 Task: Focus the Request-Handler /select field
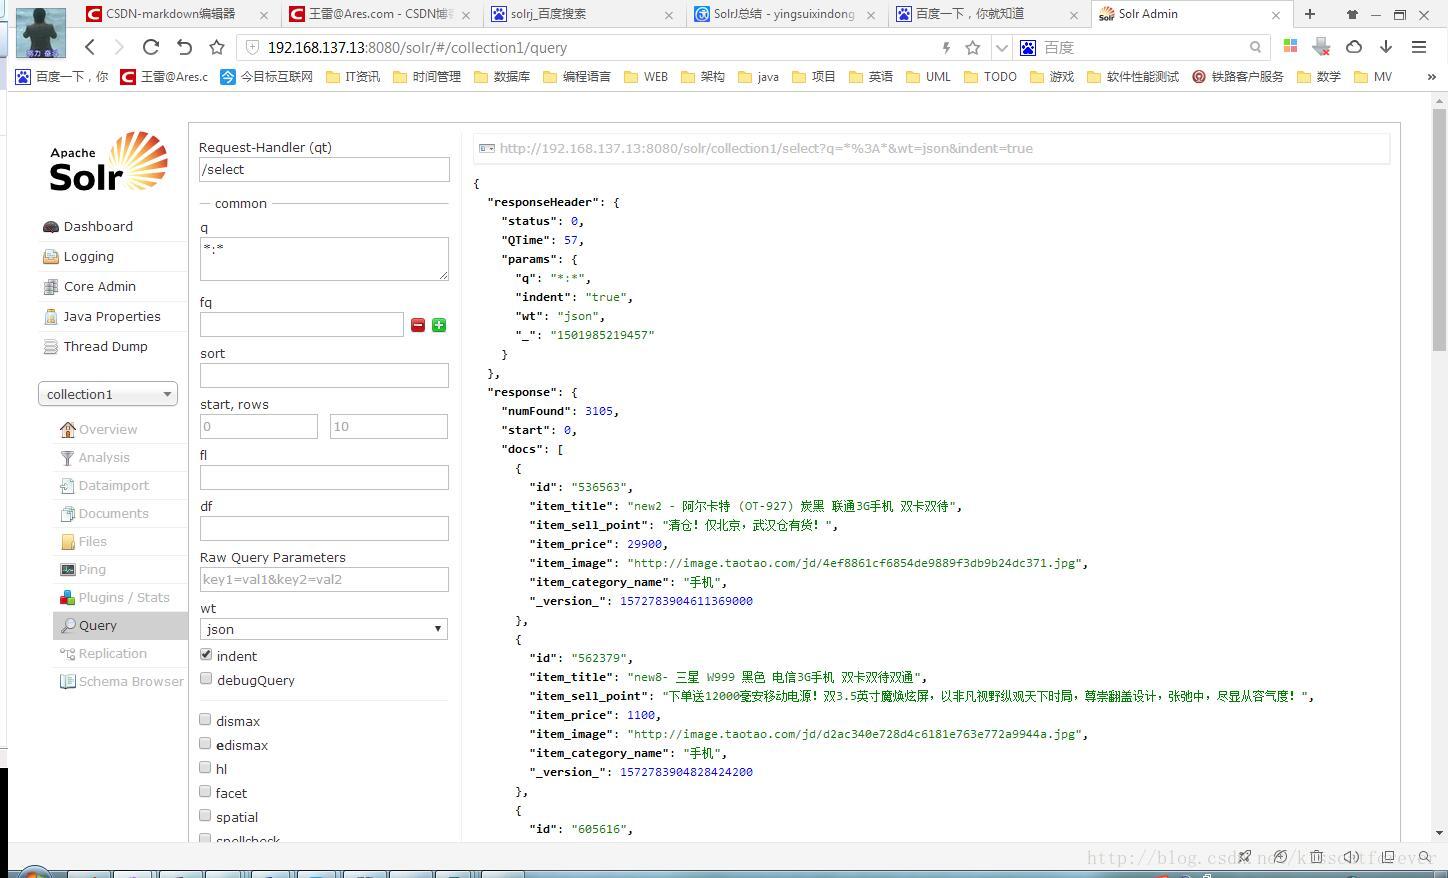coord(324,170)
